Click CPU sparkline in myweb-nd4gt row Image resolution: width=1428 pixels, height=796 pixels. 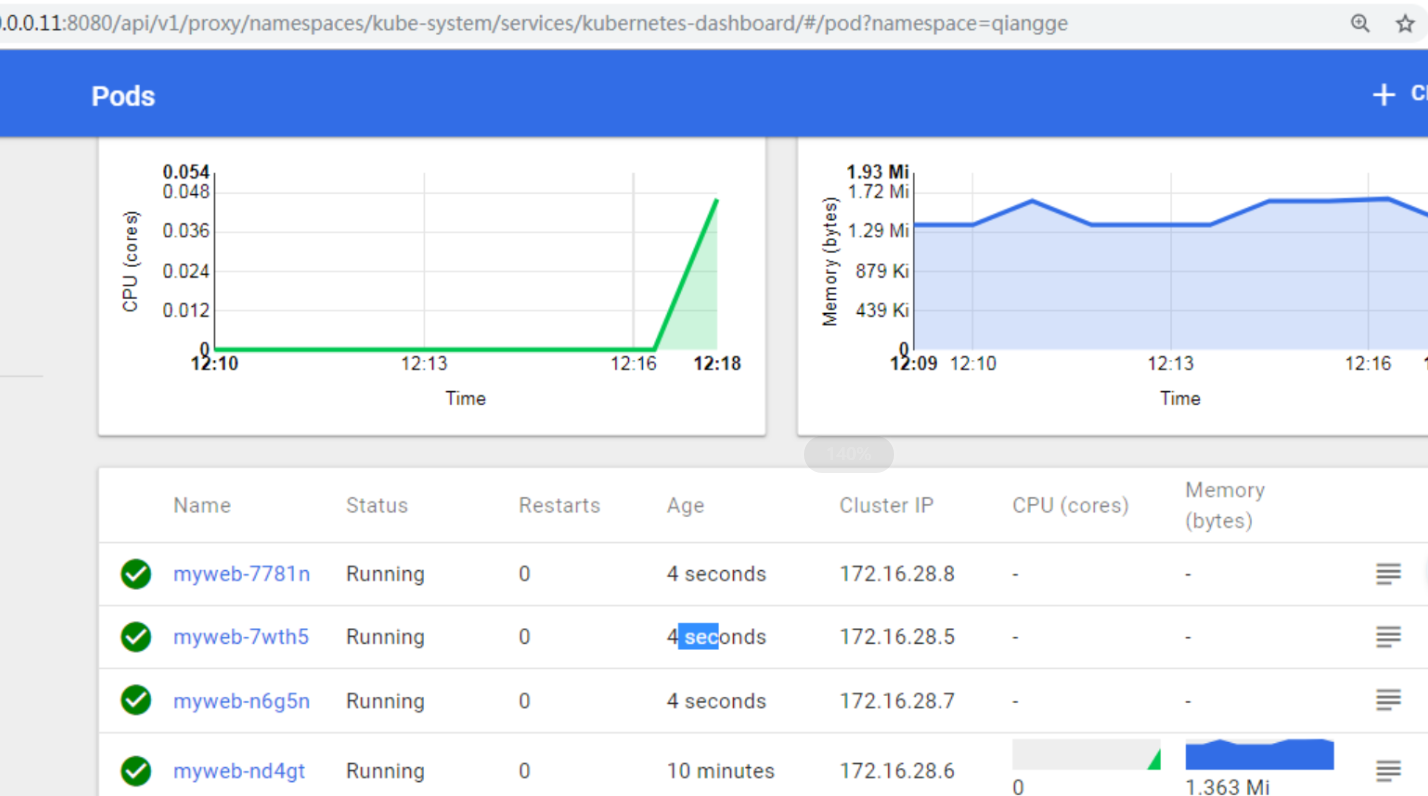[x=1086, y=755]
